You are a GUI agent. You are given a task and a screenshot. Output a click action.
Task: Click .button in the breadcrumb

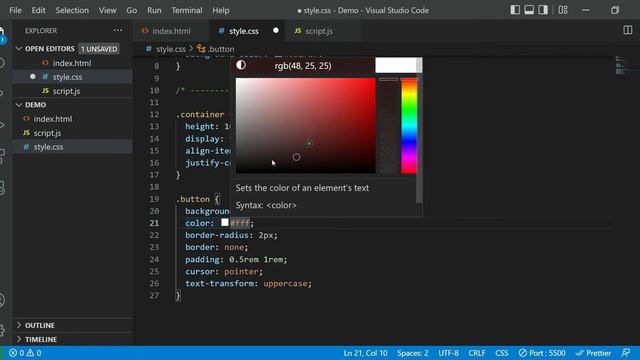(221, 49)
